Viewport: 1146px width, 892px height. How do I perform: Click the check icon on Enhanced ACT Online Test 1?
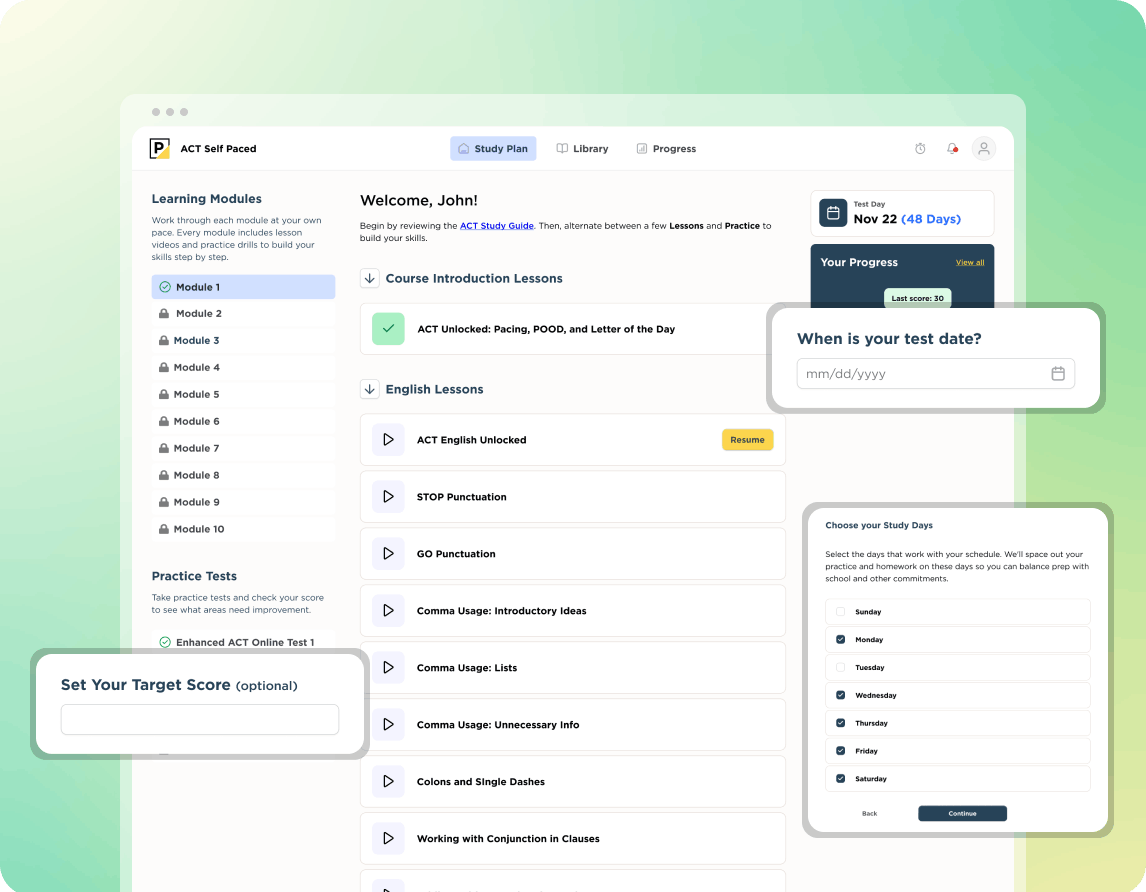click(x=165, y=642)
